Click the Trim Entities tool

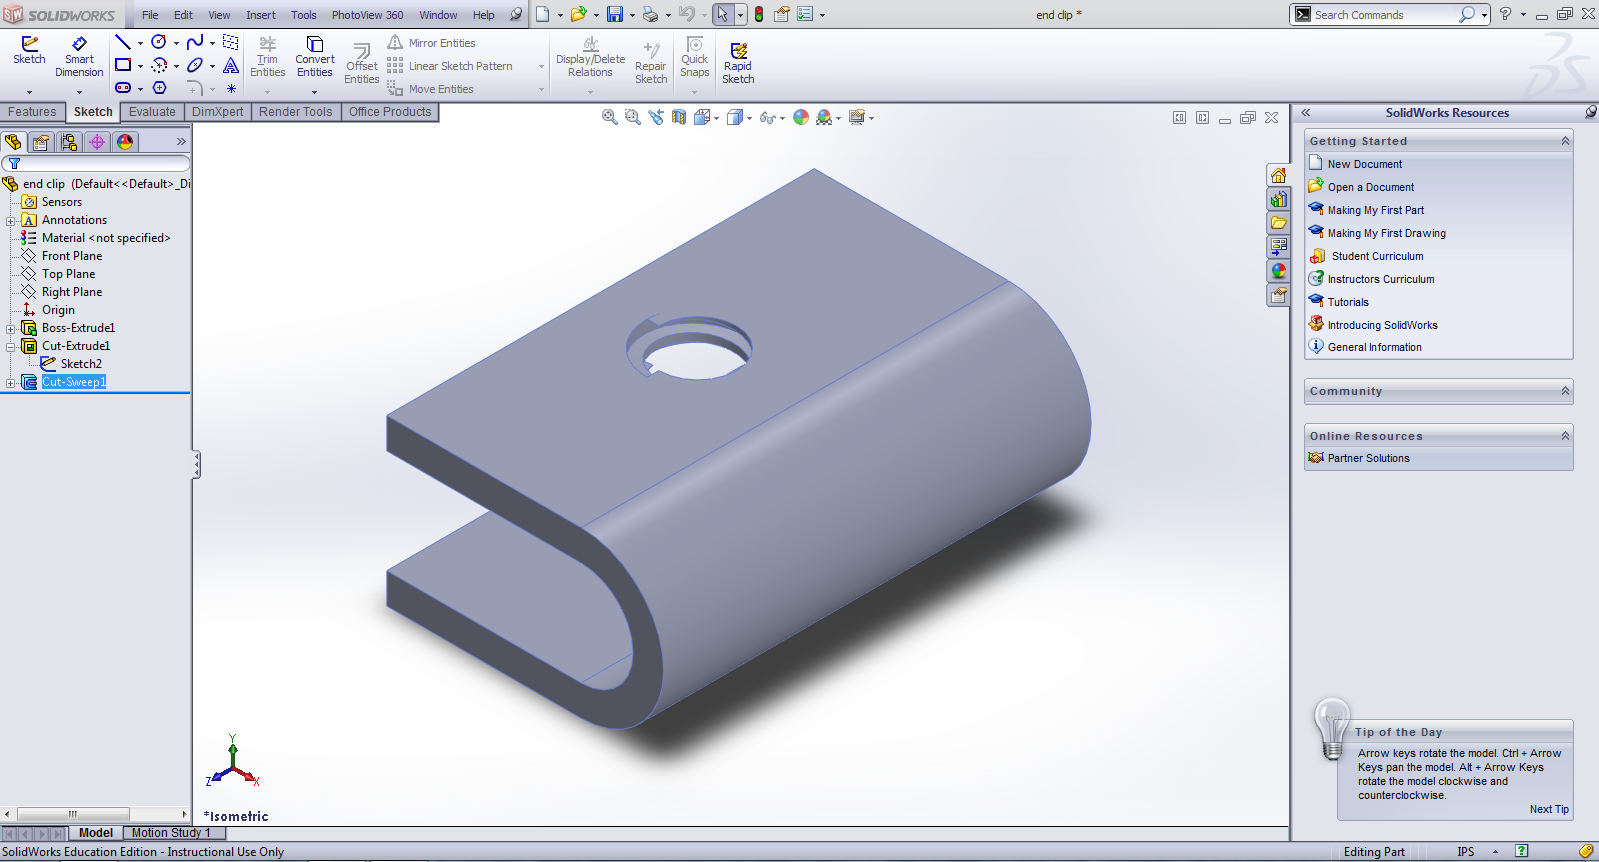coord(268,57)
